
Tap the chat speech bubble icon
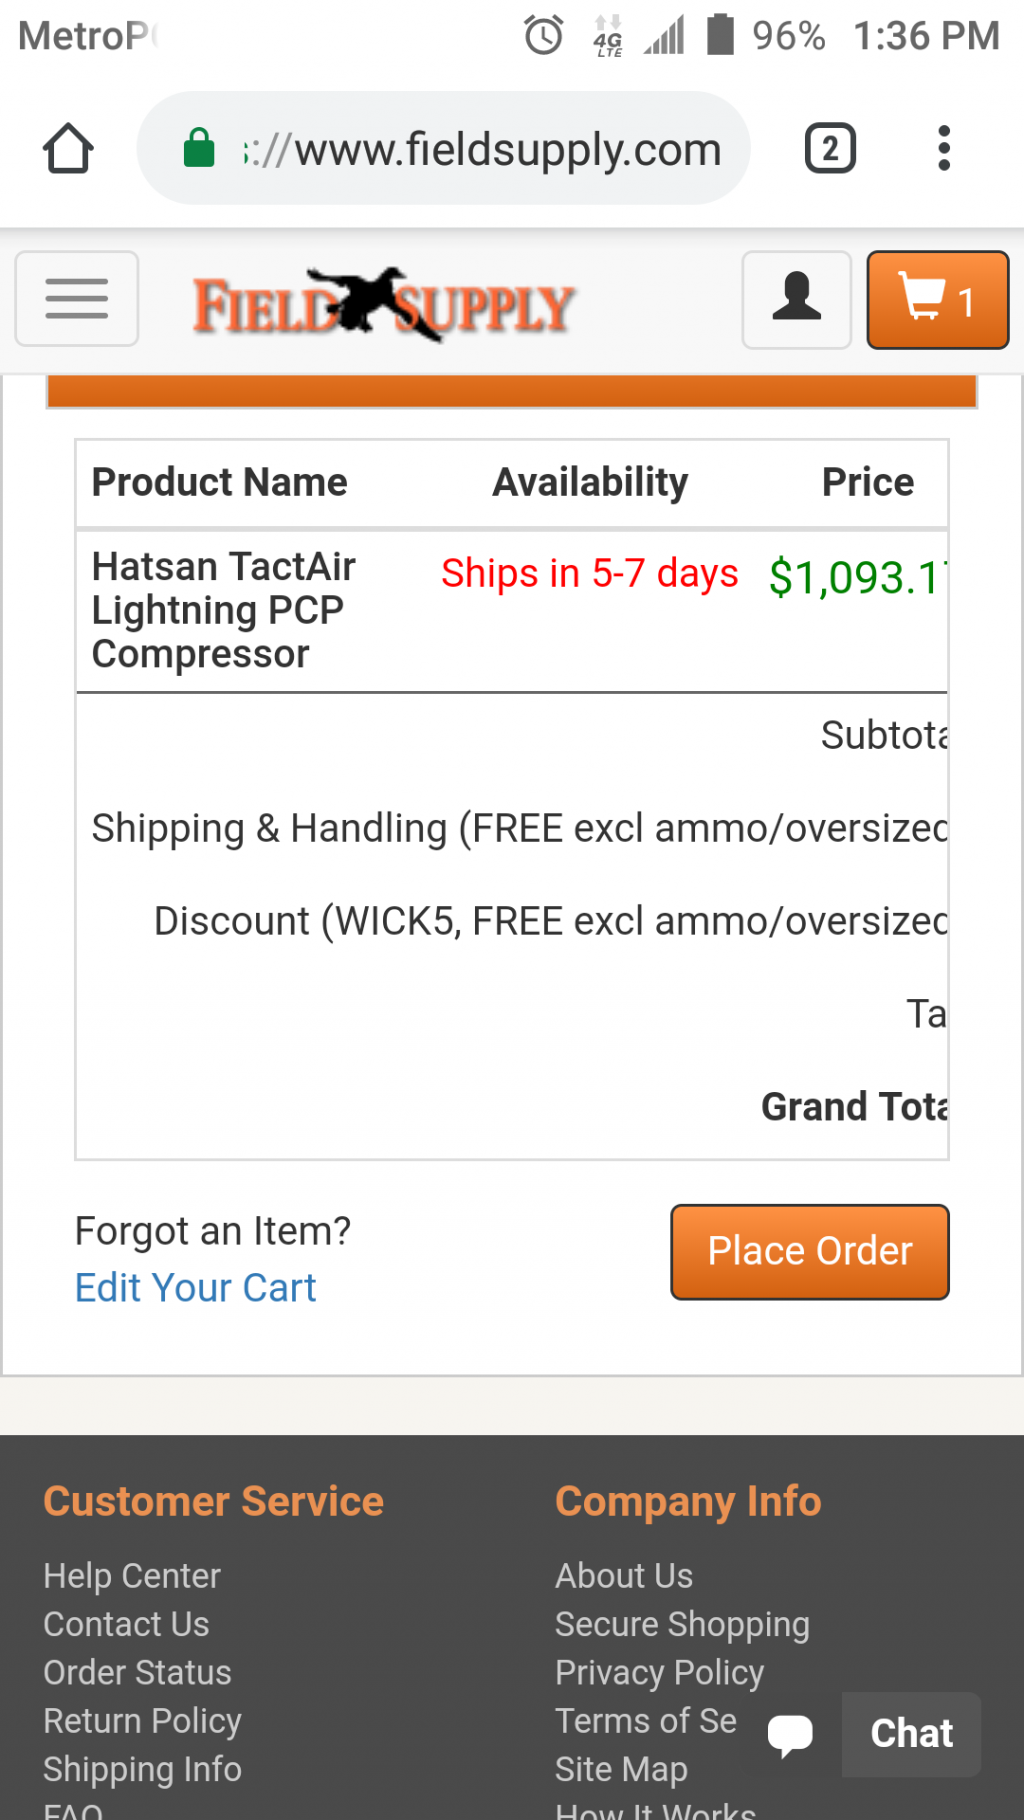click(x=790, y=1734)
